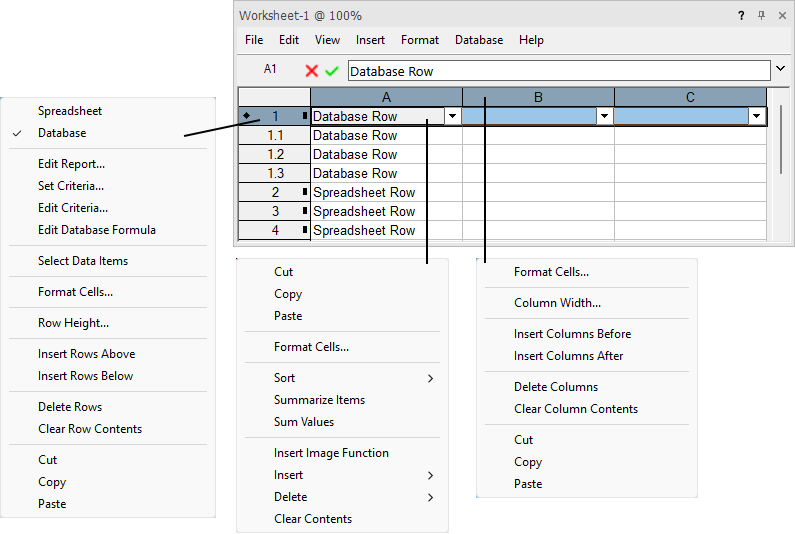795x534 pixels.
Task: Open the View menu
Action: pos(327,40)
